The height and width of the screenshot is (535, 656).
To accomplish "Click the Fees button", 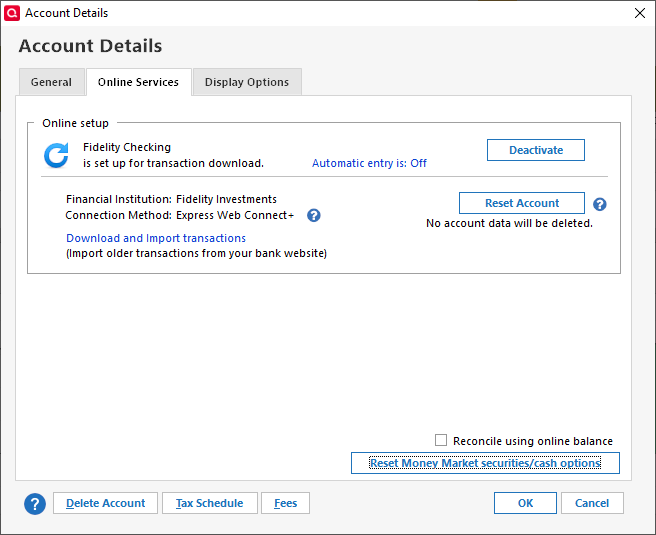I will pyautogui.click(x=286, y=503).
